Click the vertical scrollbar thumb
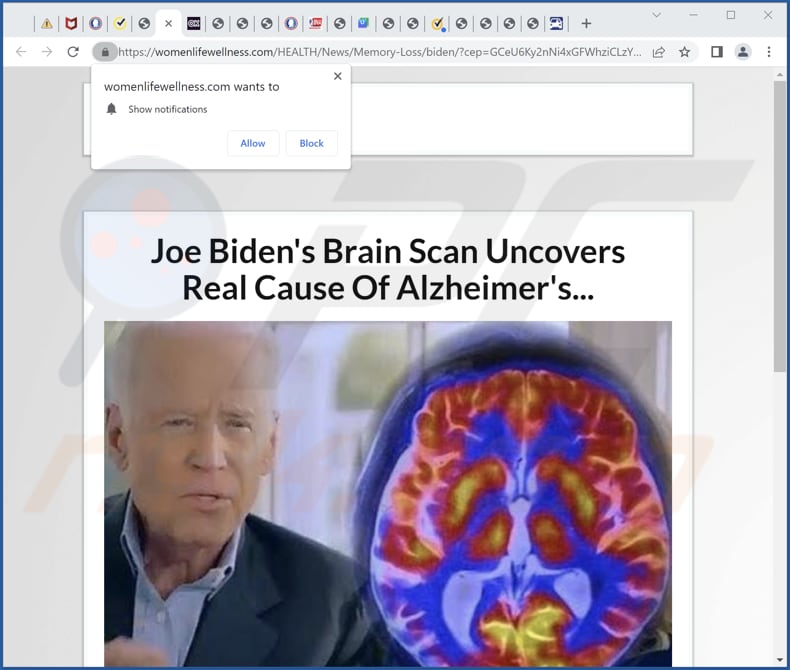 (x=780, y=227)
